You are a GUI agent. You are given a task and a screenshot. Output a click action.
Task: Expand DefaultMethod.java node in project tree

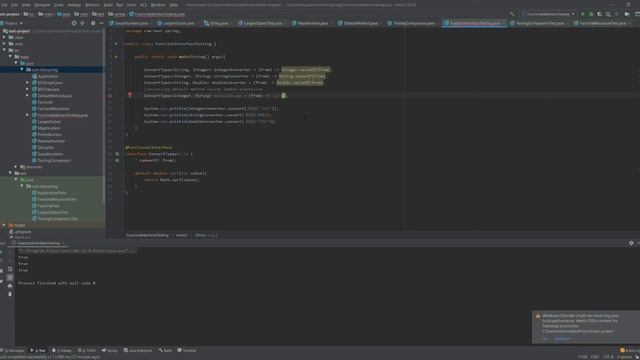point(28,96)
